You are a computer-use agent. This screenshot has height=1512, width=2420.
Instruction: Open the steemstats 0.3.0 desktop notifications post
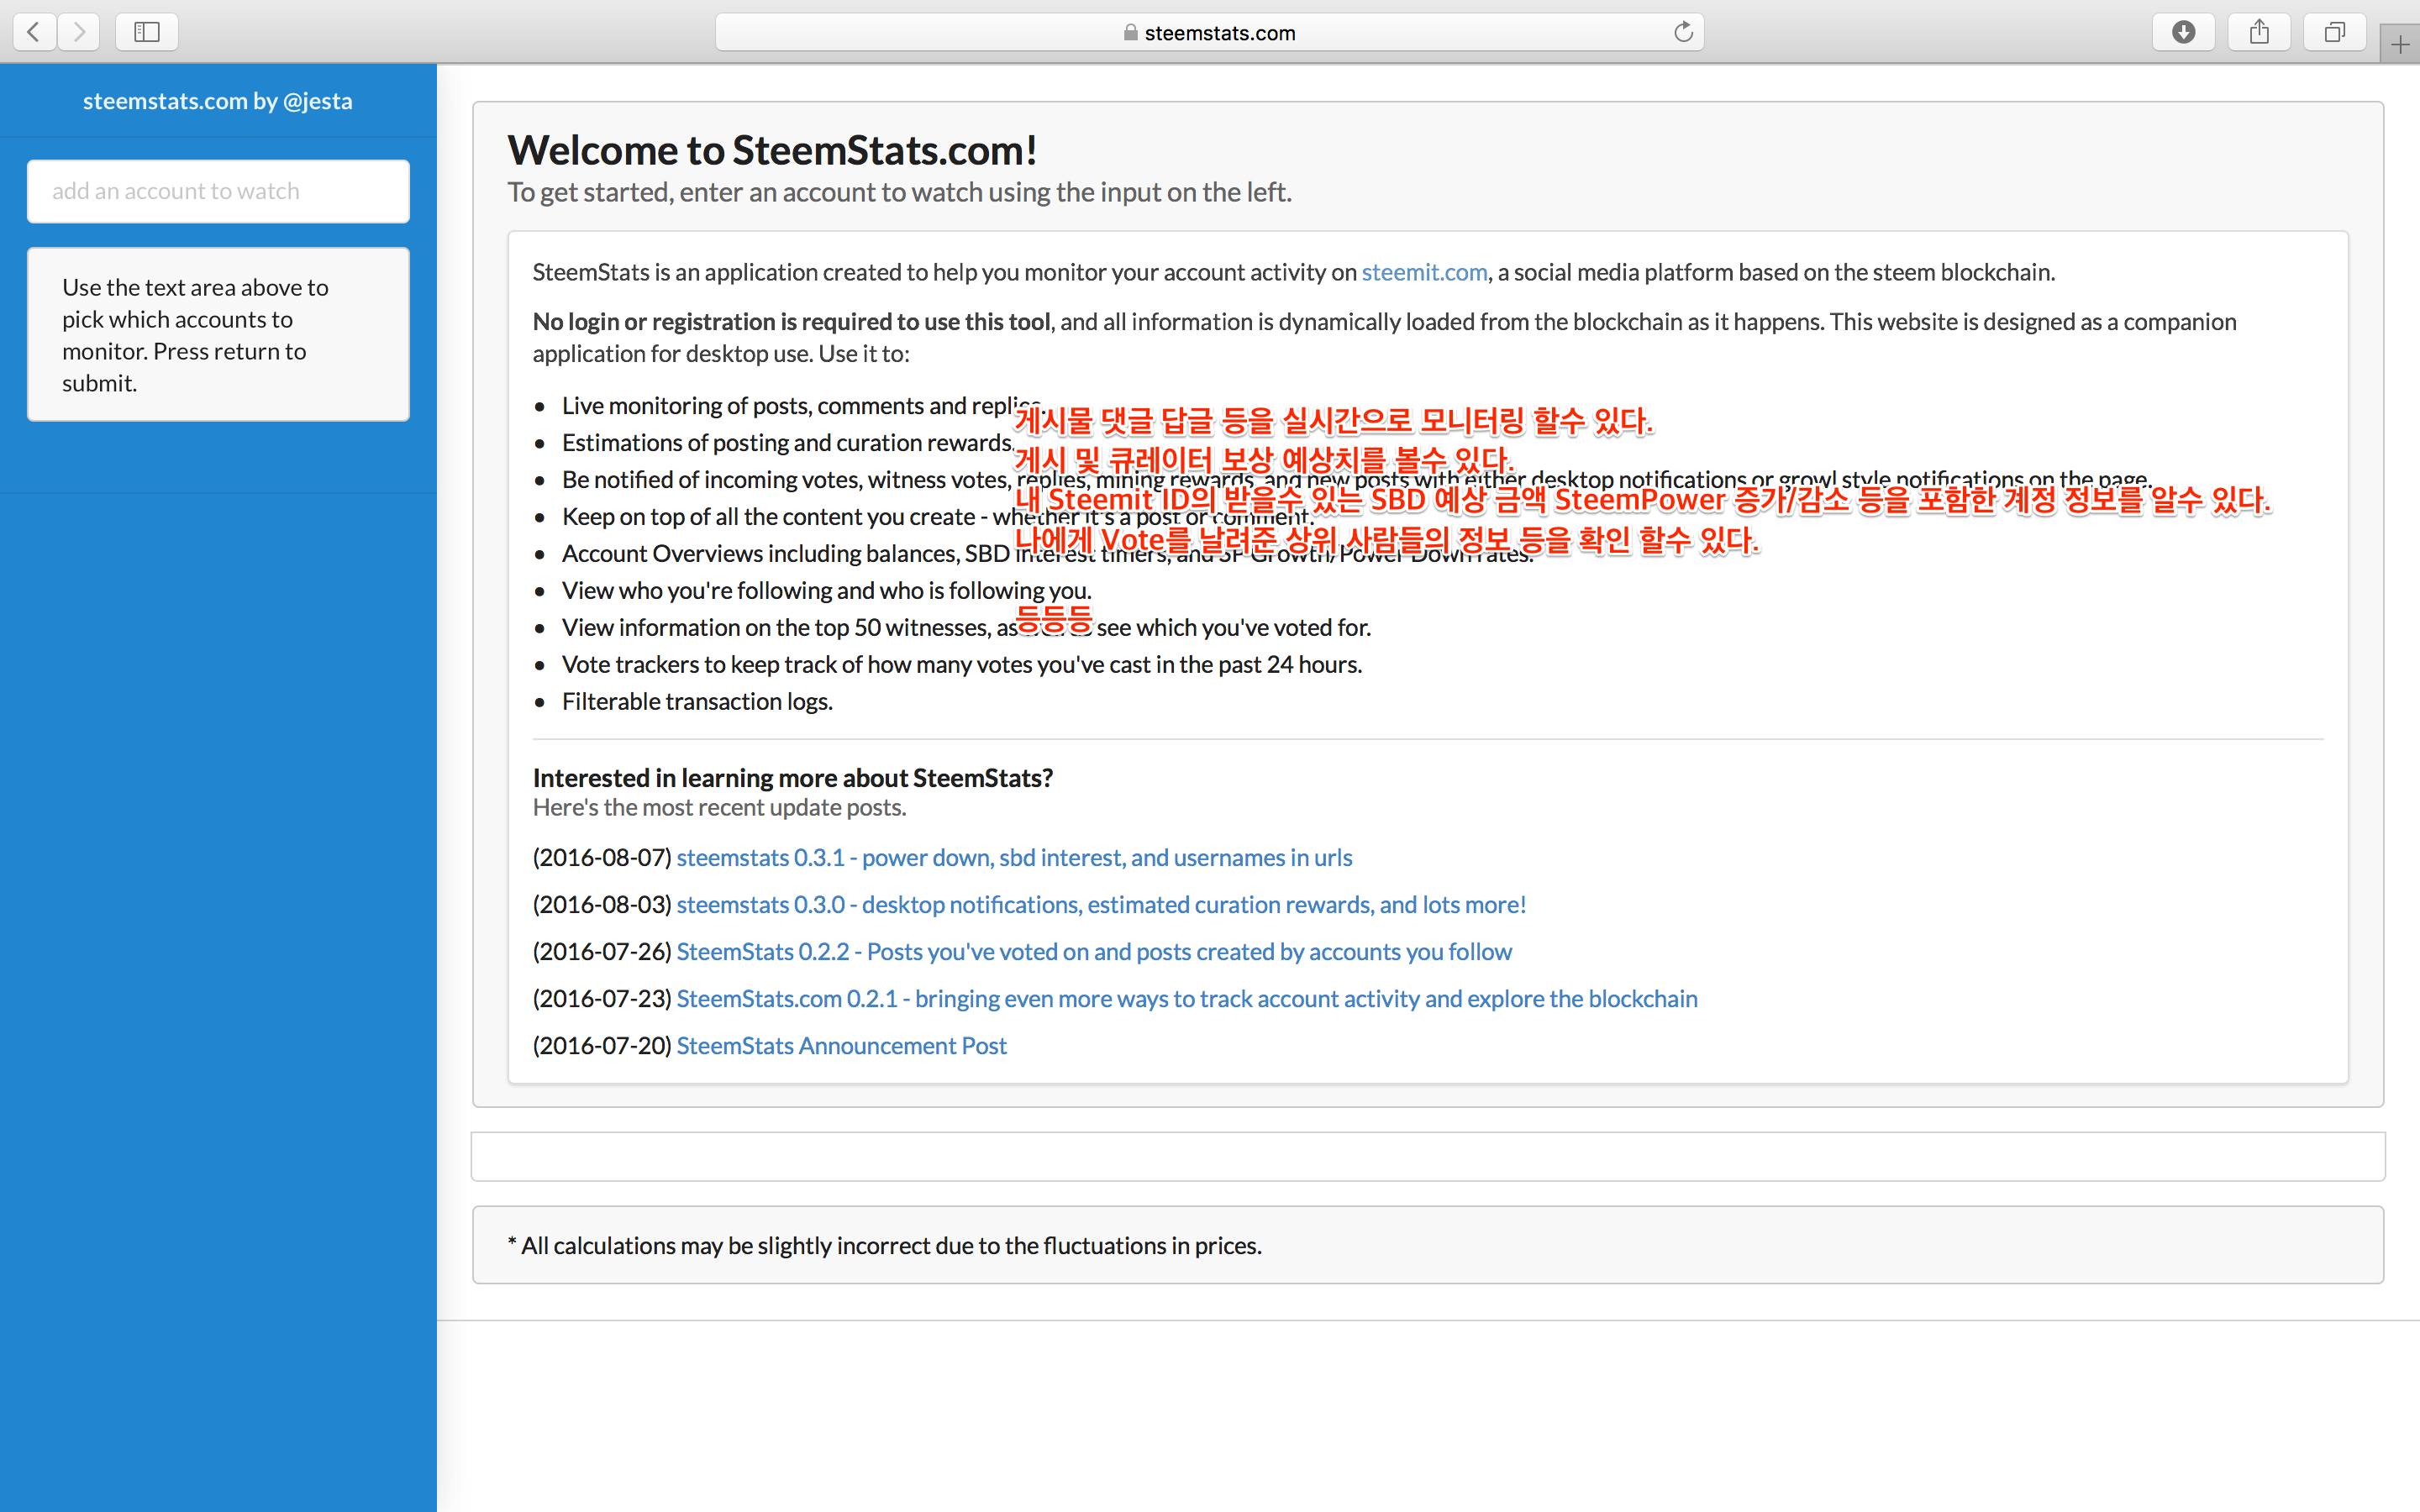coord(1101,904)
